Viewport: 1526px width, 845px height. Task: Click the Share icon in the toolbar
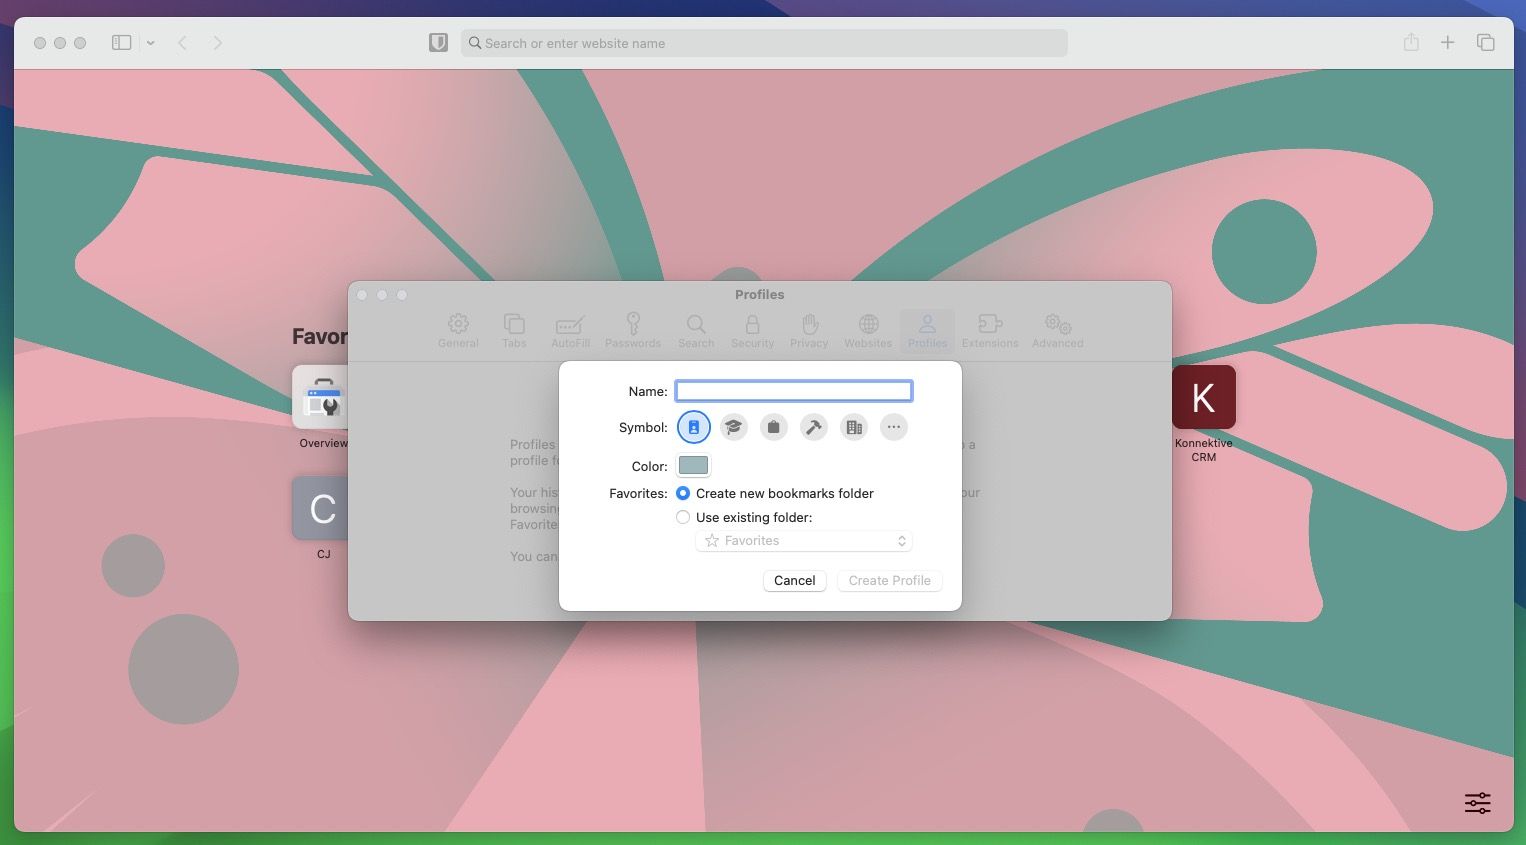pos(1411,42)
